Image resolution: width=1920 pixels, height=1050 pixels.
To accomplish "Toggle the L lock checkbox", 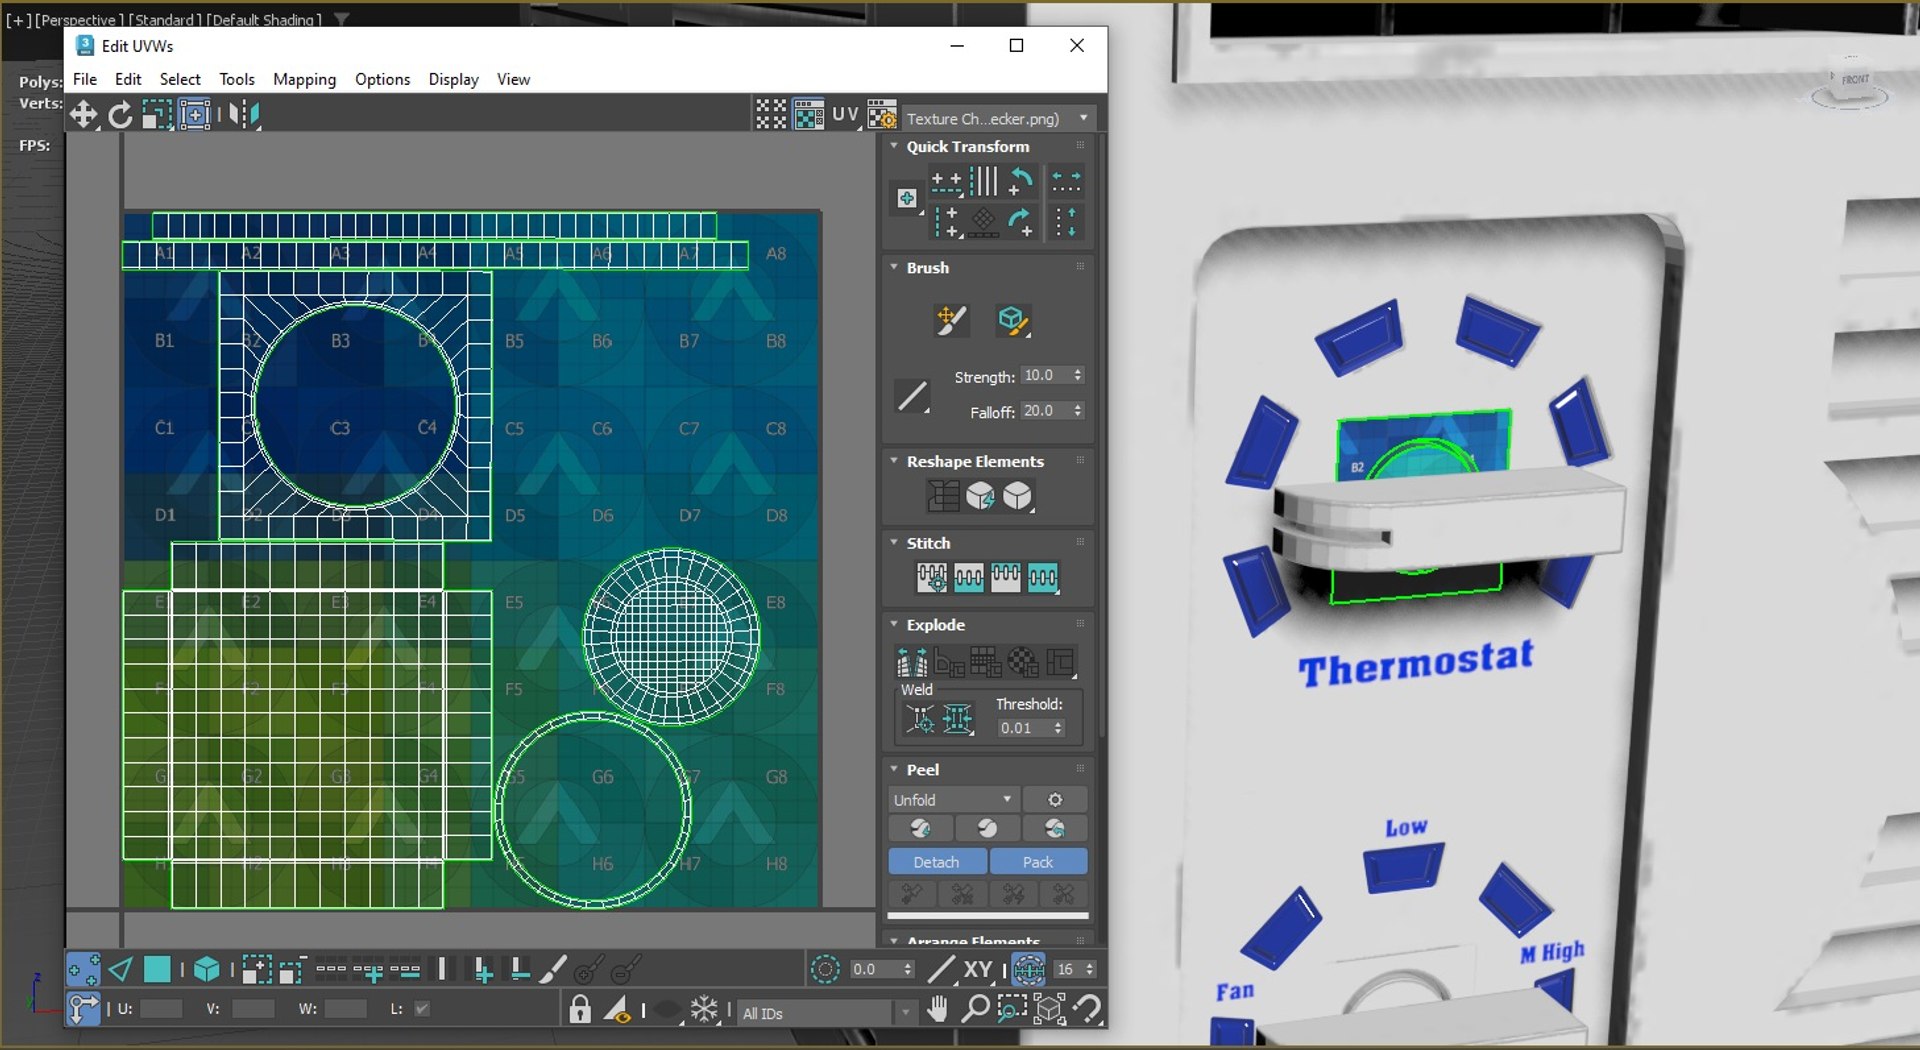I will pos(422,1009).
